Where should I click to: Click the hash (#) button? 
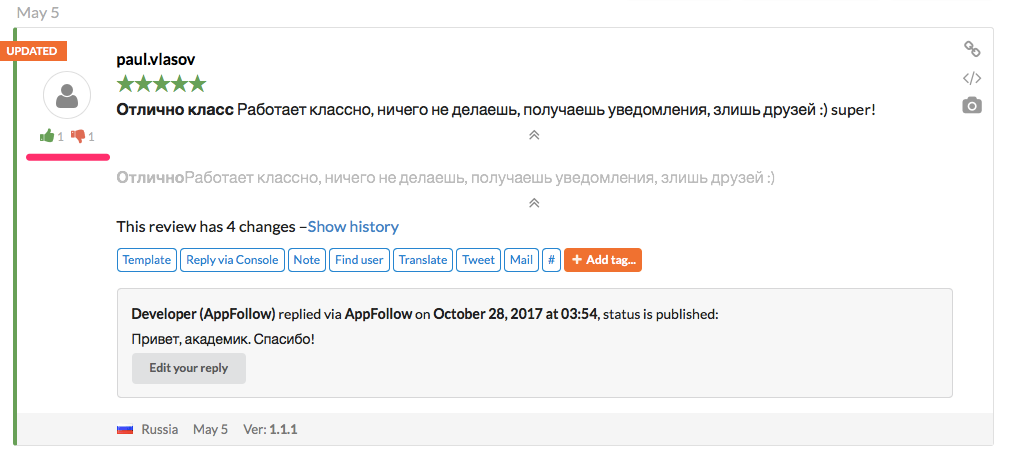pos(551,260)
